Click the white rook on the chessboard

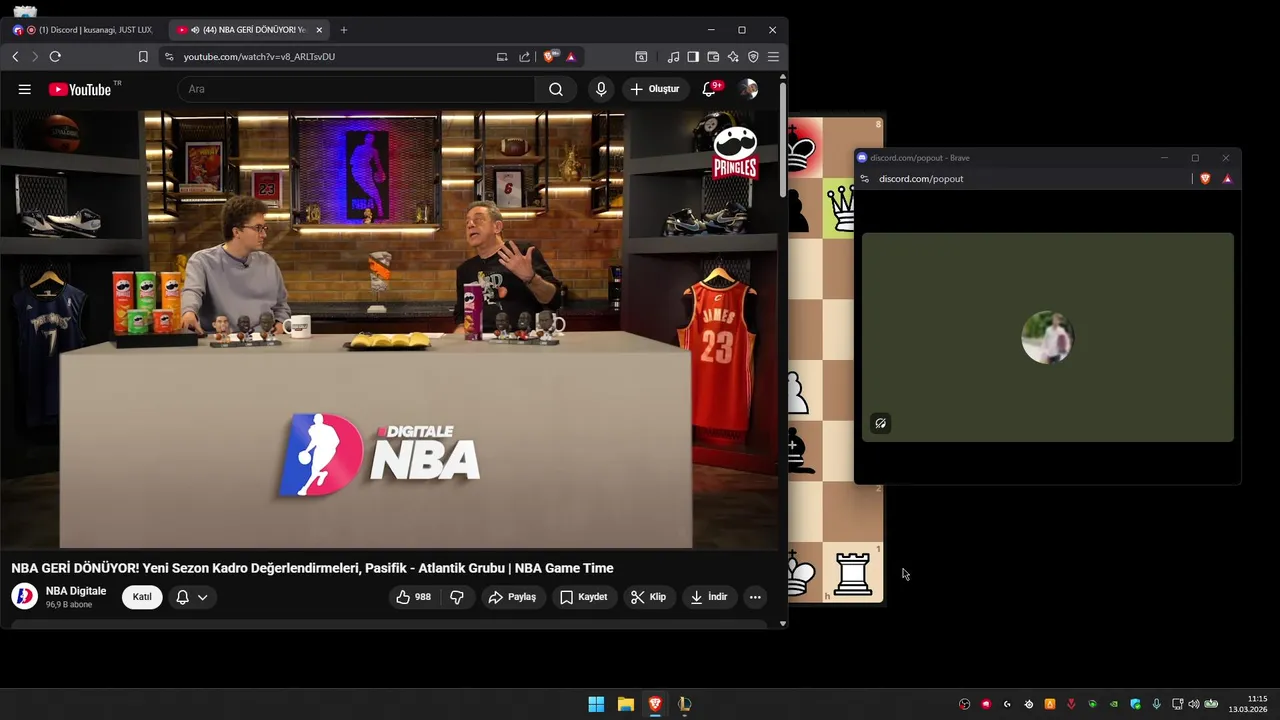click(x=853, y=573)
